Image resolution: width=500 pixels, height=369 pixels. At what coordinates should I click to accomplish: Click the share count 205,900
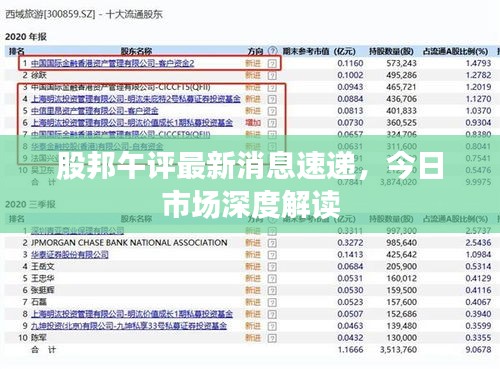click(402, 267)
